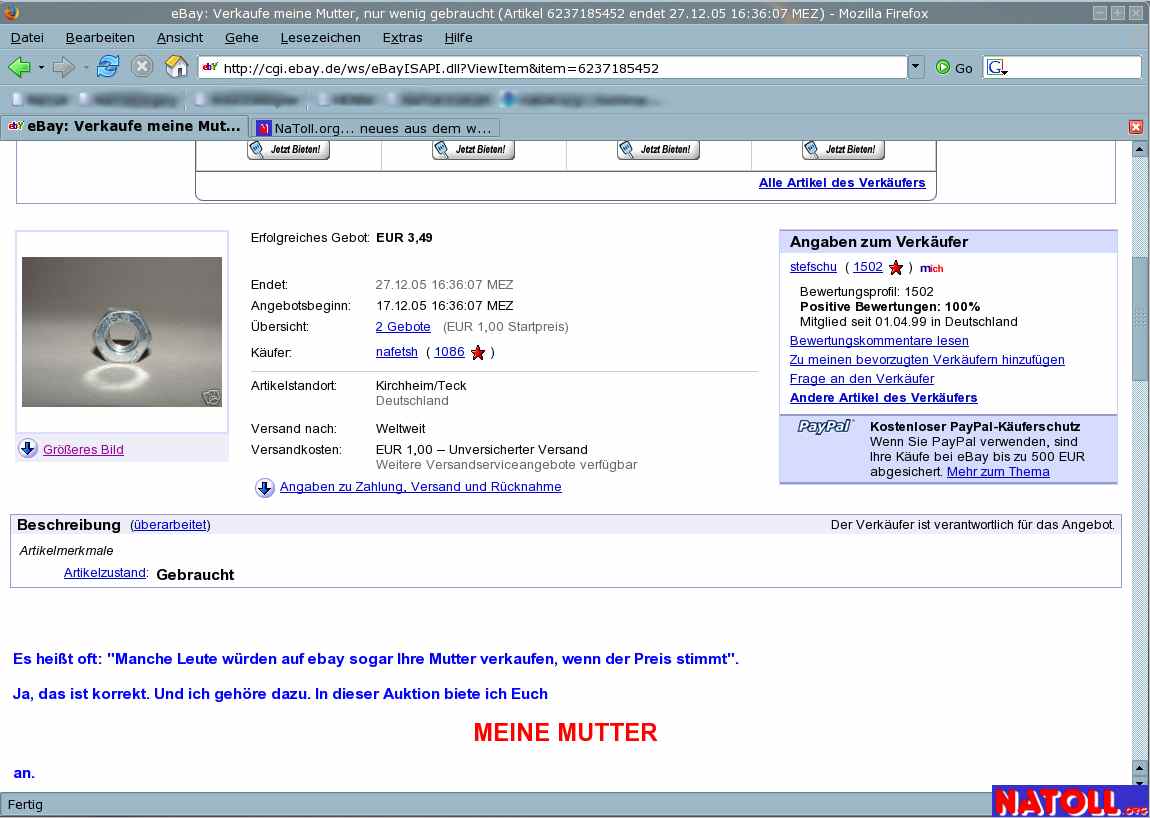Screen dimensions: 1150x818
Task: Click the grey stop loading icon
Action: 142,67
